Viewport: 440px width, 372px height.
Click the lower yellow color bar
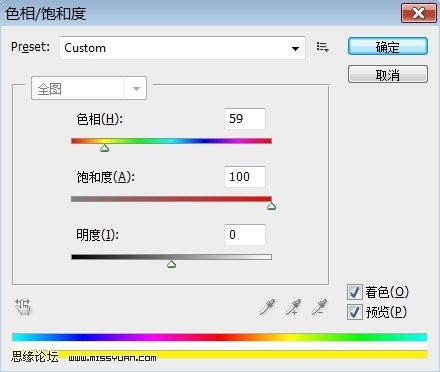point(219,354)
